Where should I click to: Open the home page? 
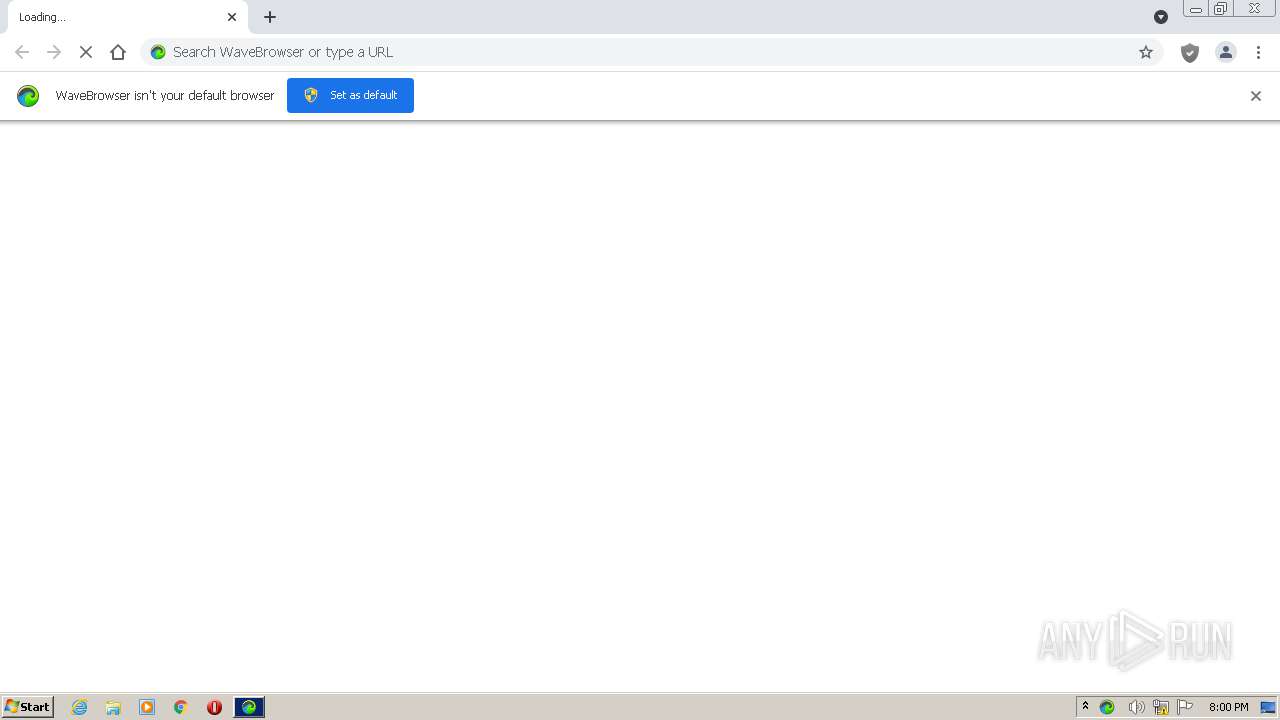click(x=118, y=52)
